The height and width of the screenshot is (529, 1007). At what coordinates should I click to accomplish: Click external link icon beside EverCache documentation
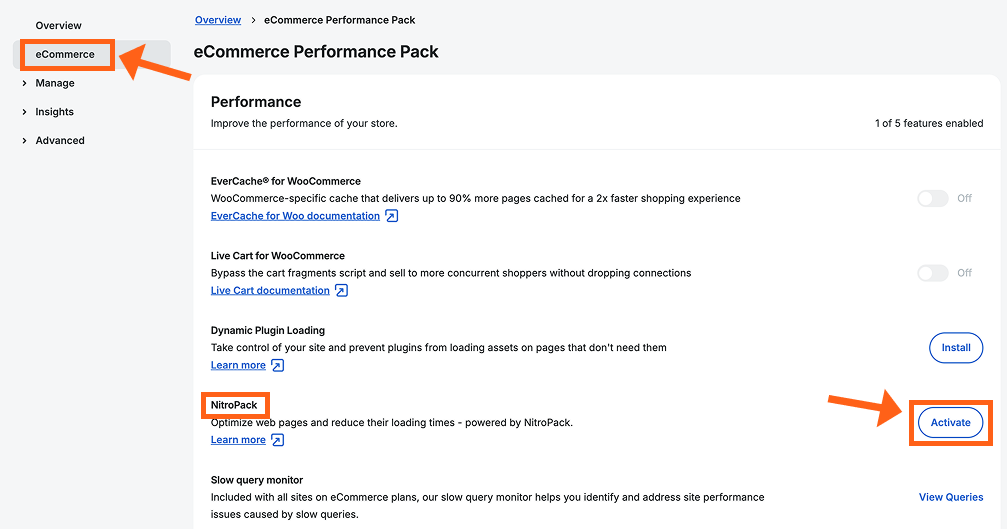pos(392,216)
